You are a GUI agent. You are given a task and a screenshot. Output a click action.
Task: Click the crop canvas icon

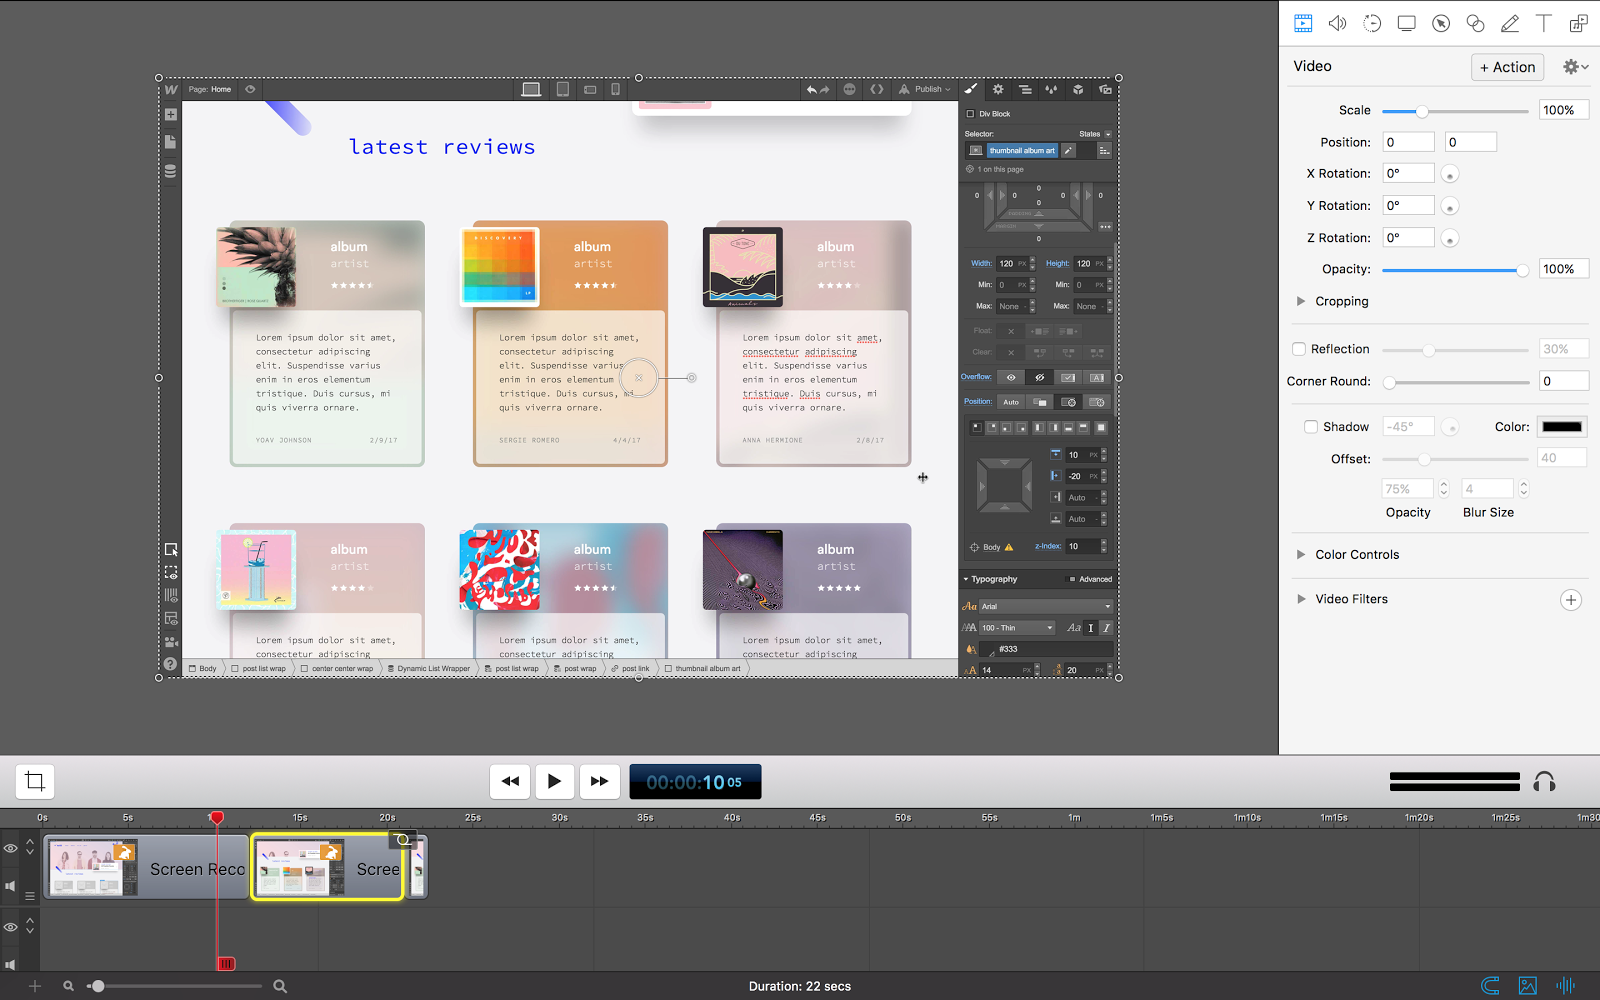pos(35,781)
